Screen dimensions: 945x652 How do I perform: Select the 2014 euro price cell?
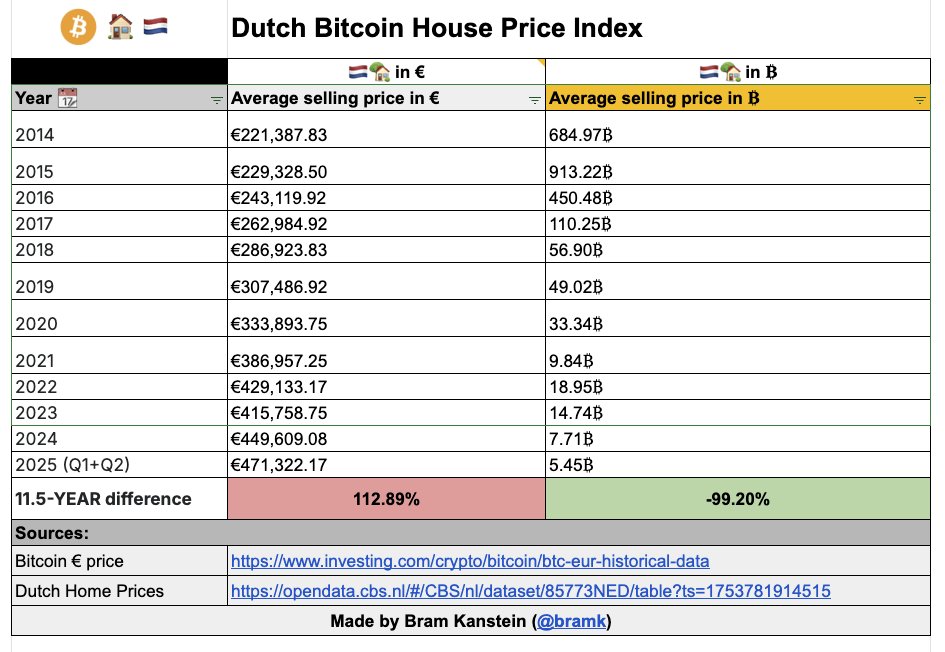pos(386,130)
